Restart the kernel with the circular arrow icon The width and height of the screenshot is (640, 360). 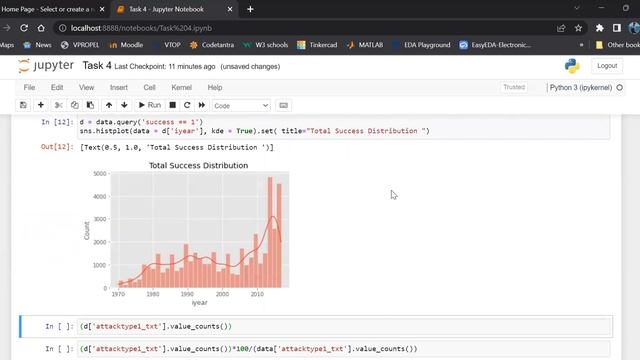[187, 105]
